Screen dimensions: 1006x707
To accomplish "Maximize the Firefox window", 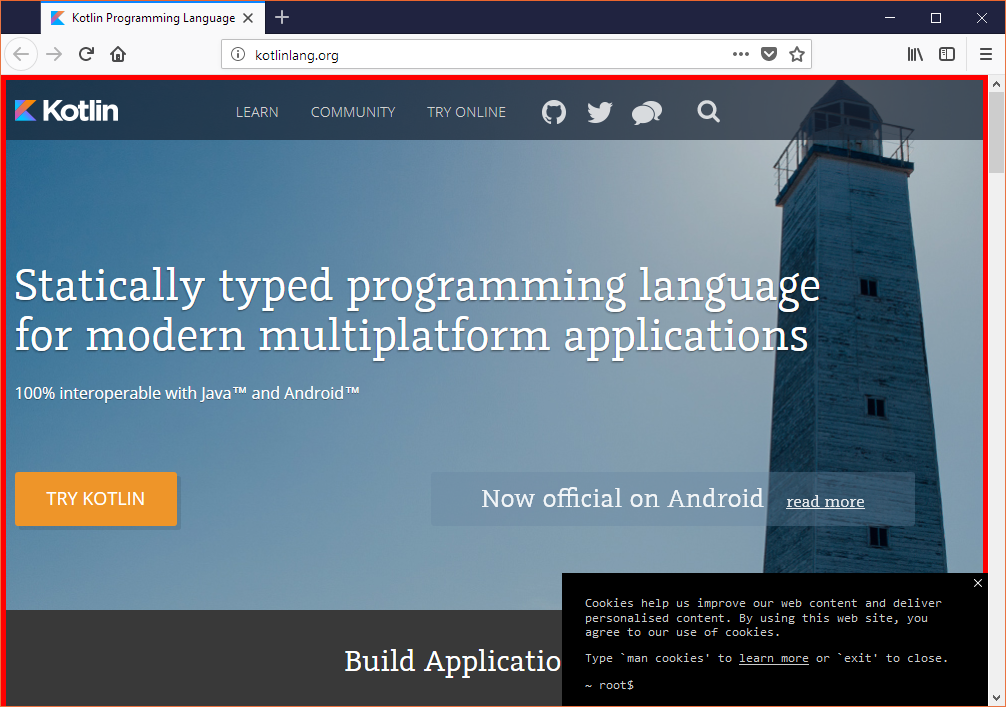I will tap(935, 18).
